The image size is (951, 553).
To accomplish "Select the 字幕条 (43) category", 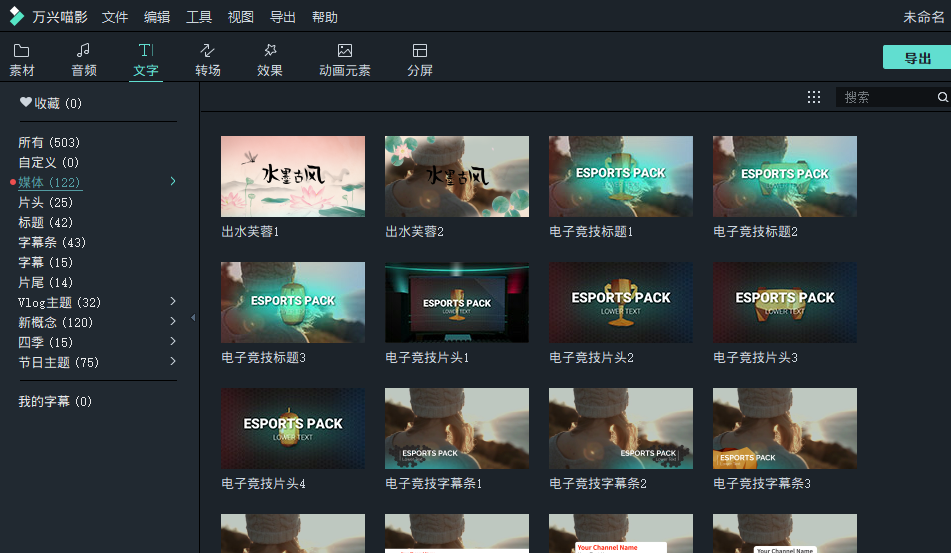I will tap(52, 243).
